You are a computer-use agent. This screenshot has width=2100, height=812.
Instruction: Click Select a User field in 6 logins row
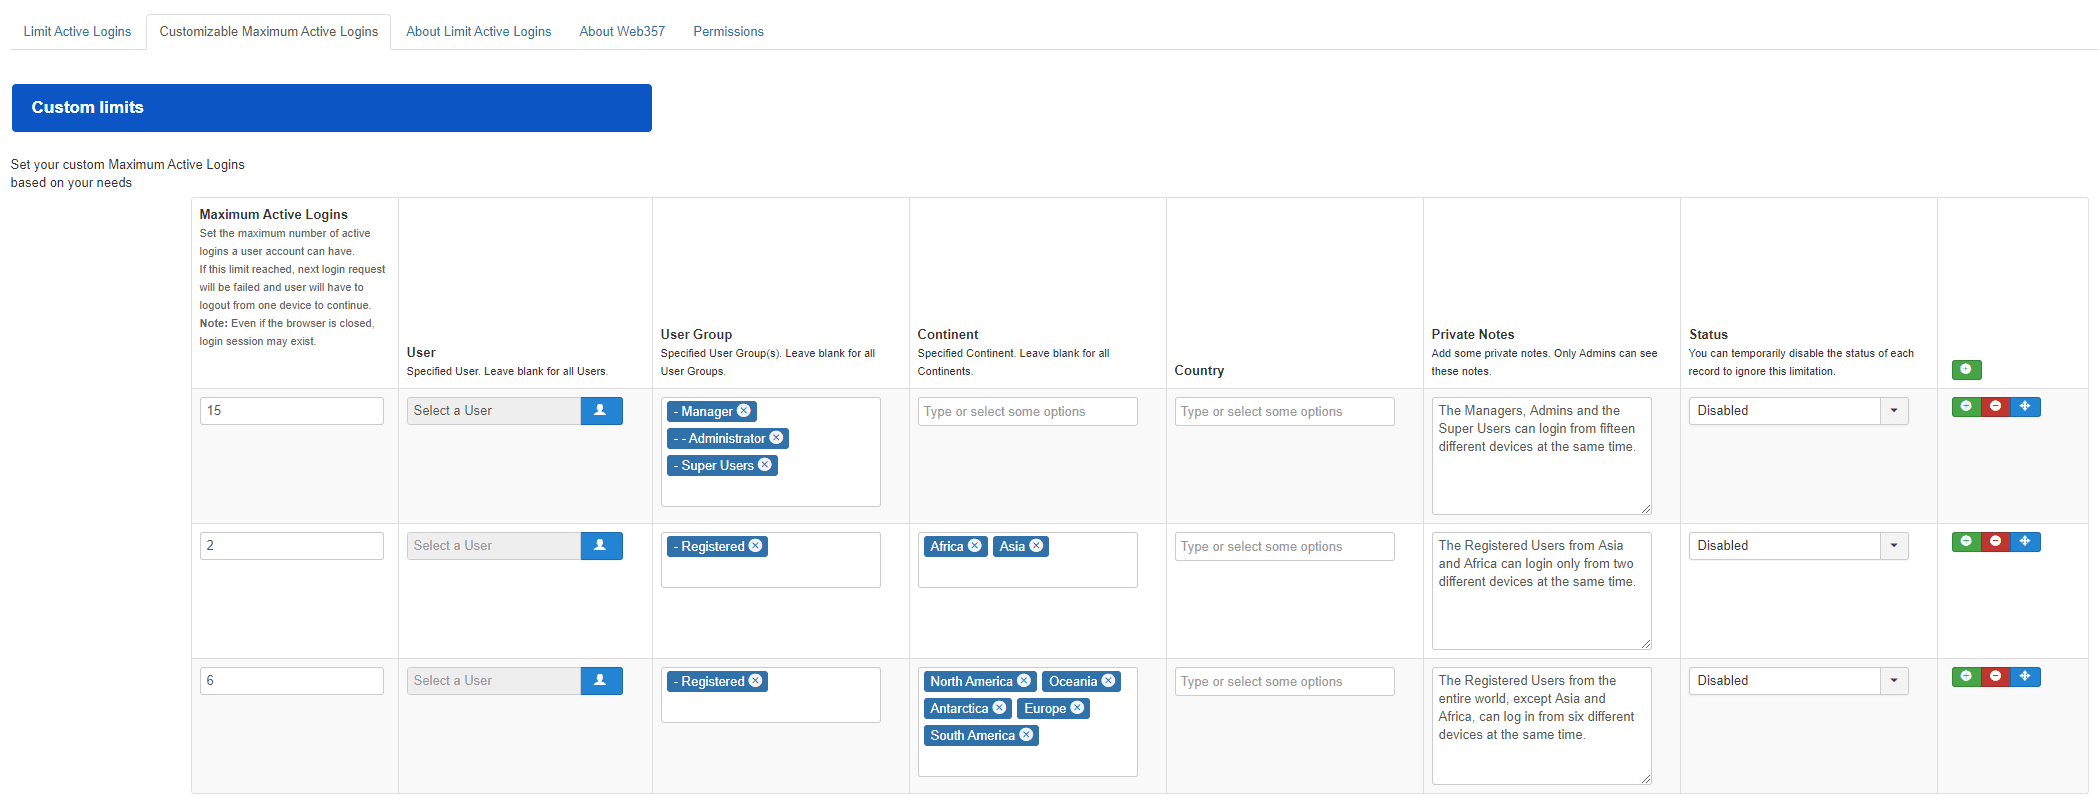[493, 681]
